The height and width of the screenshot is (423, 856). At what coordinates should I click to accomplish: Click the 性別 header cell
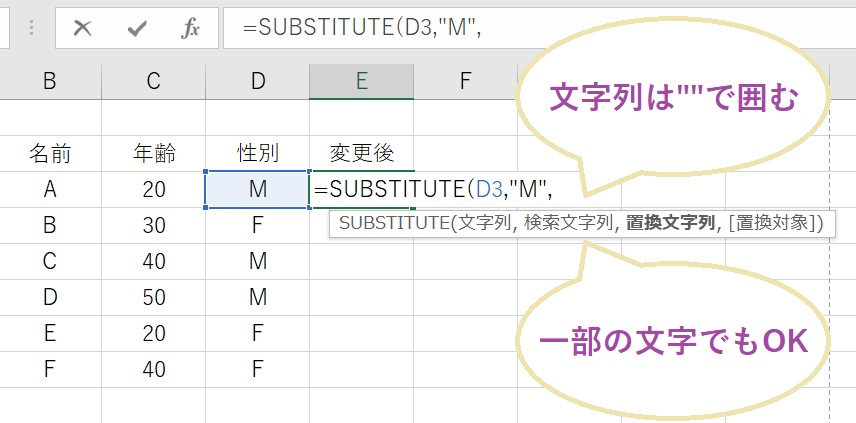click(258, 153)
